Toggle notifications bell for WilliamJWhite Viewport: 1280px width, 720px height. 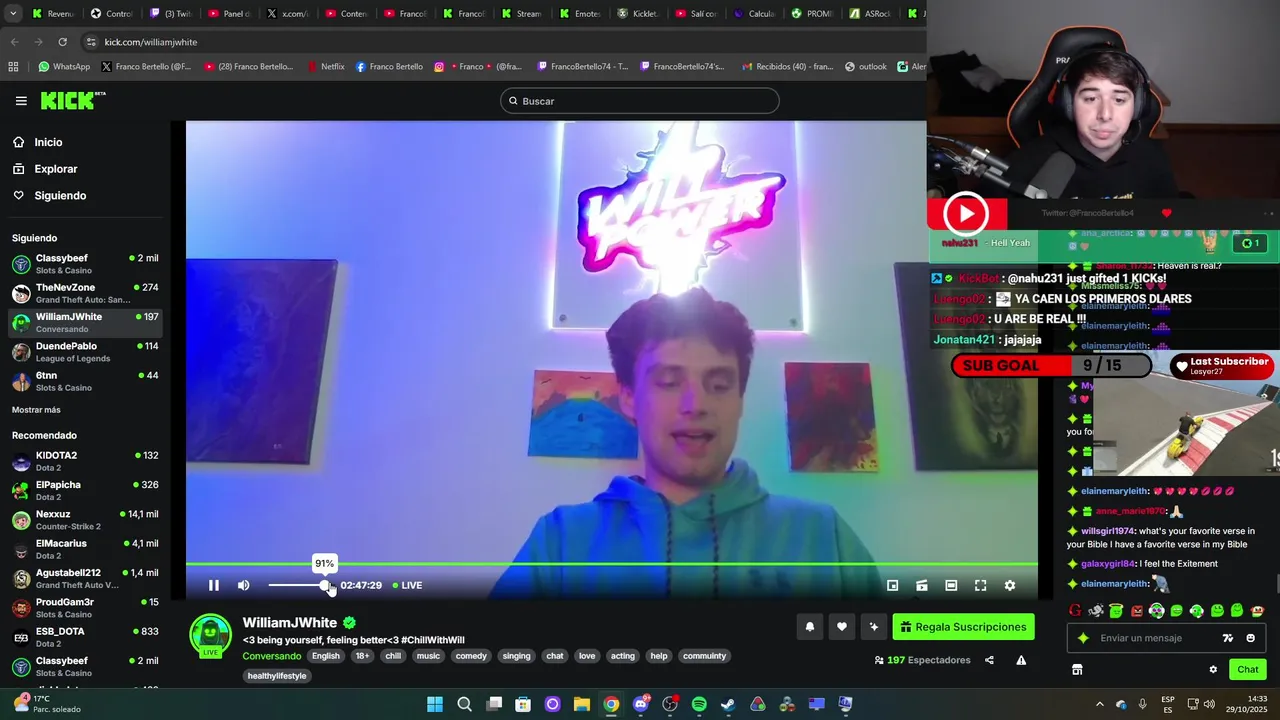pyautogui.click(x=810, y=627)
